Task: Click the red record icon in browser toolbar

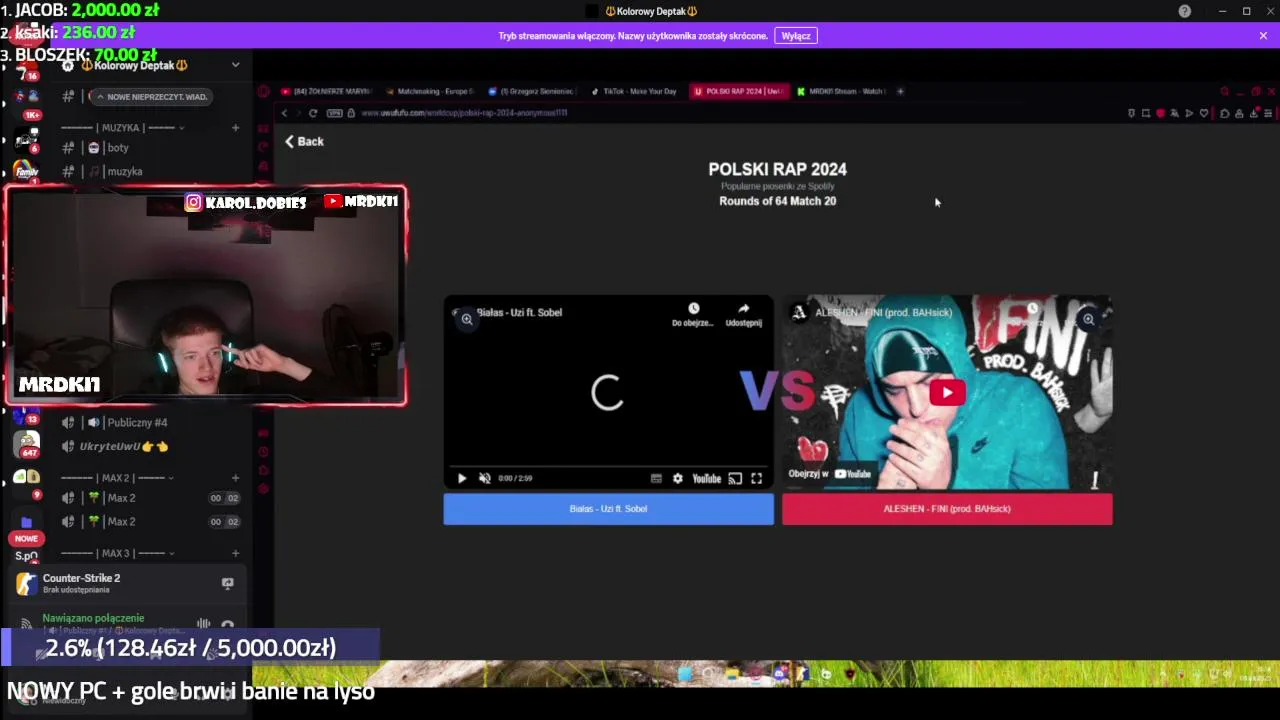Action: coord(1160,113)
